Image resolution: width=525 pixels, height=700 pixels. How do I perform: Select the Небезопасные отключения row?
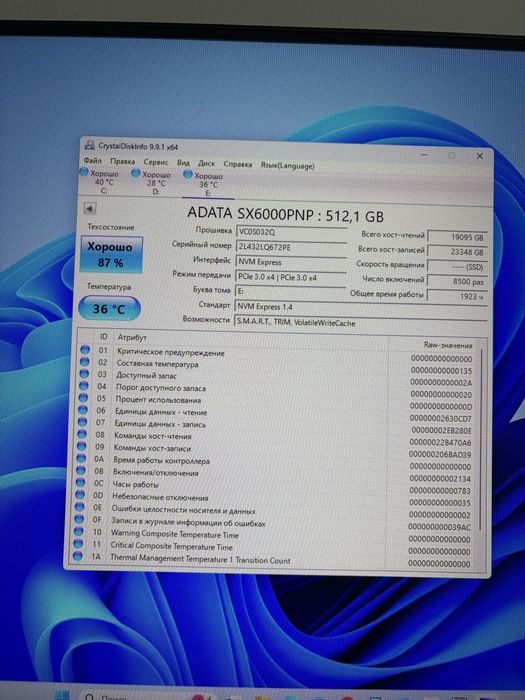coord(274,499)
